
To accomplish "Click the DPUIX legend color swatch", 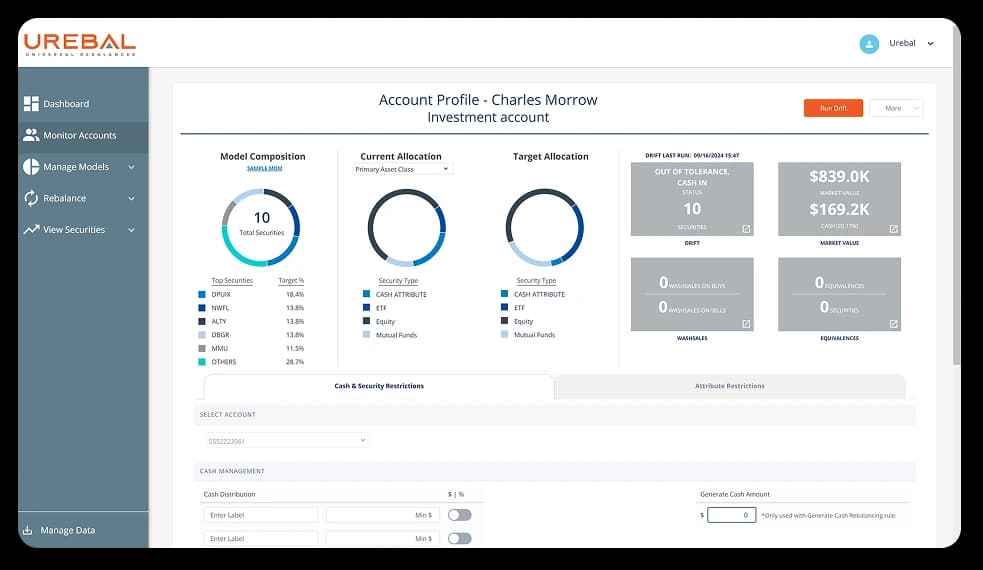I will pyautogui.click(x=202, y=294).
